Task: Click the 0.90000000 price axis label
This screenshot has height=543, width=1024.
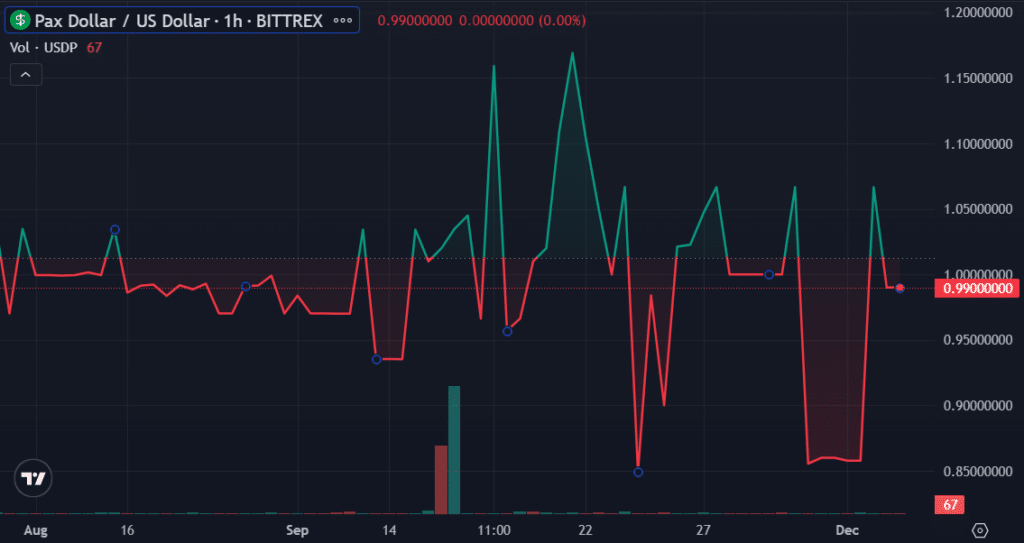Action: coord(978,406)
